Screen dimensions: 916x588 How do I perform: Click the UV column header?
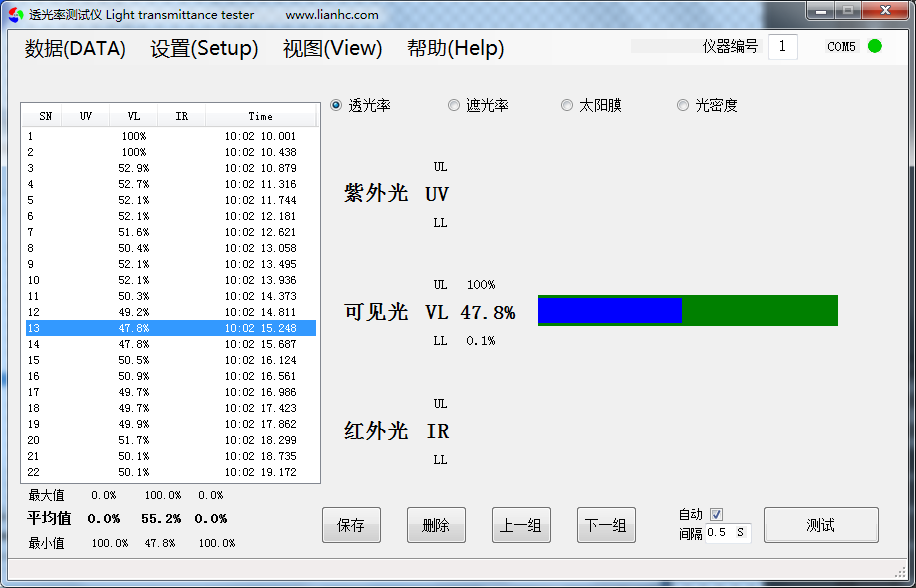(85, 116)
